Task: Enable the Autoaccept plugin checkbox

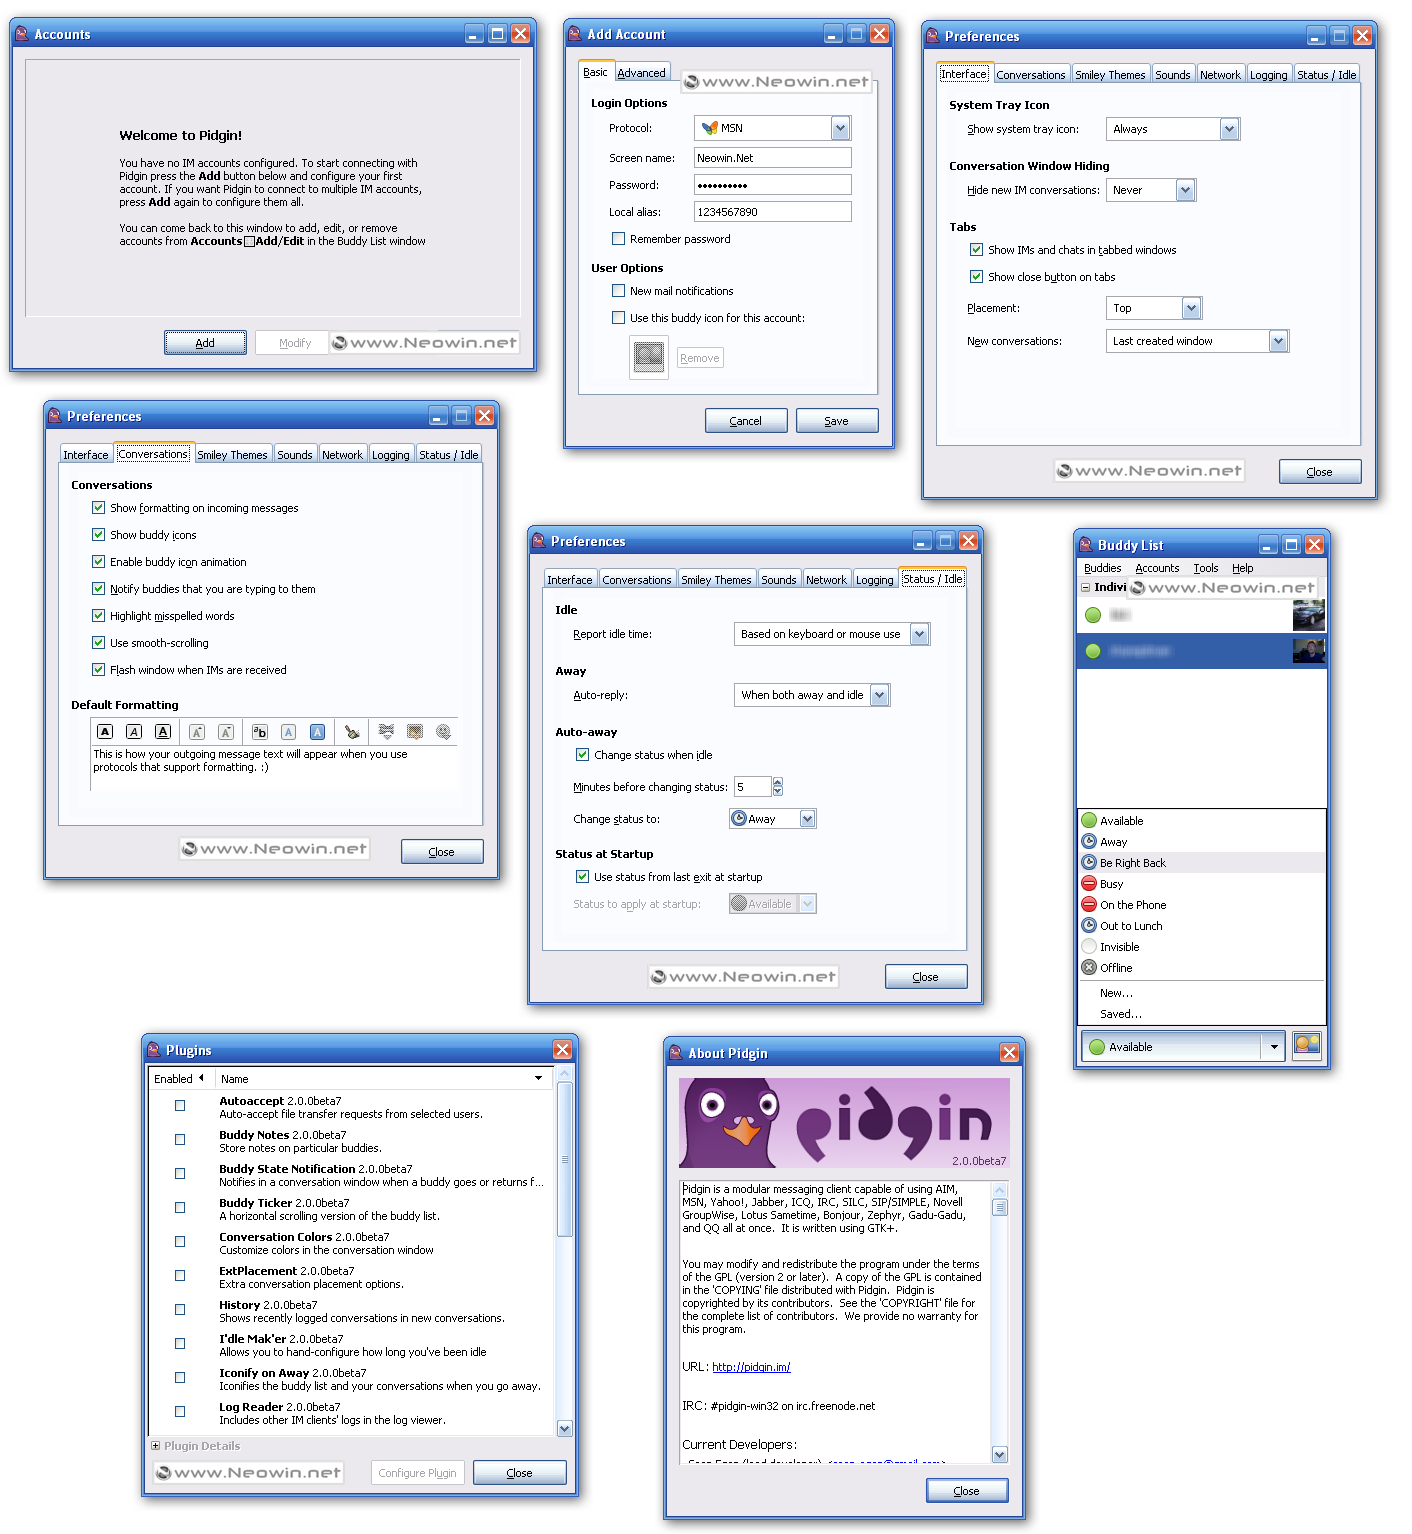Action: point(180,1106)
